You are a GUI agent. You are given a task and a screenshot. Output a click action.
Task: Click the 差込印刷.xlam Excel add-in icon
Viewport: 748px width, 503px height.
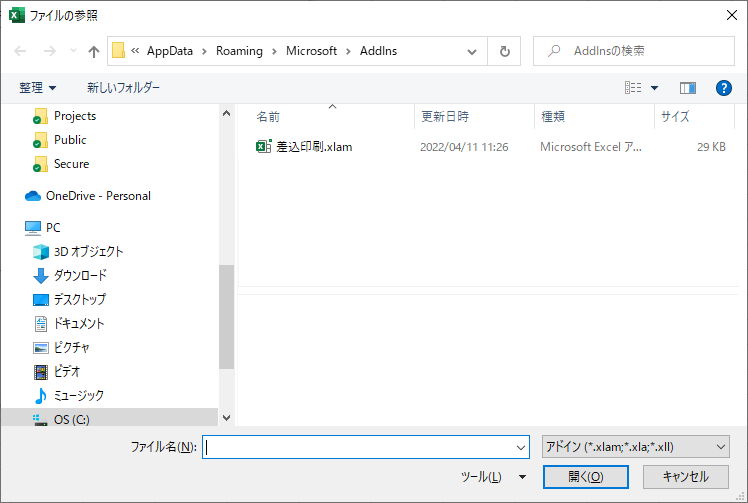point(264,147)
